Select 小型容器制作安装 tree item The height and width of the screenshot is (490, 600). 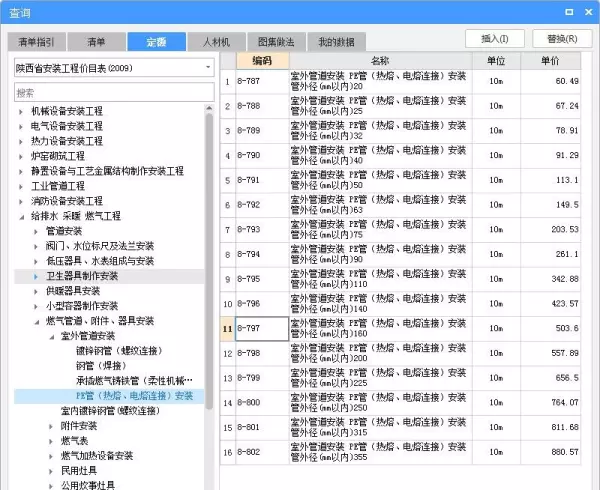click(x=82, y=306)
